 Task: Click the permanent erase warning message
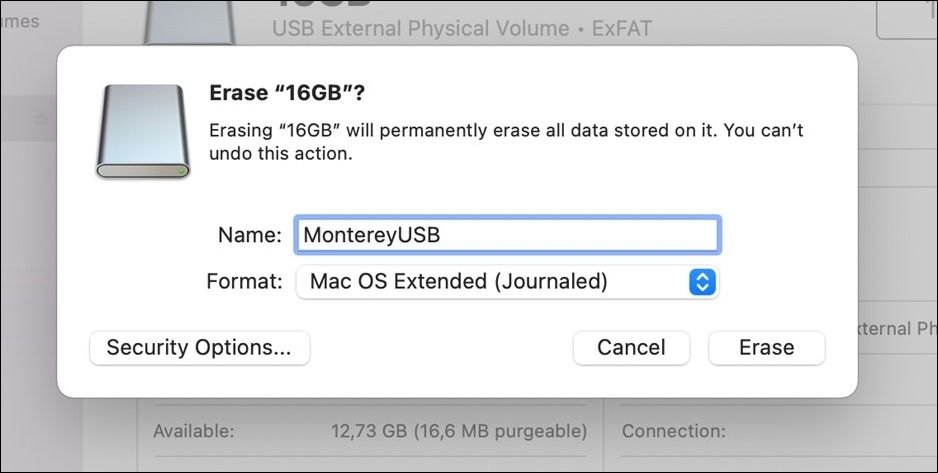506,142
